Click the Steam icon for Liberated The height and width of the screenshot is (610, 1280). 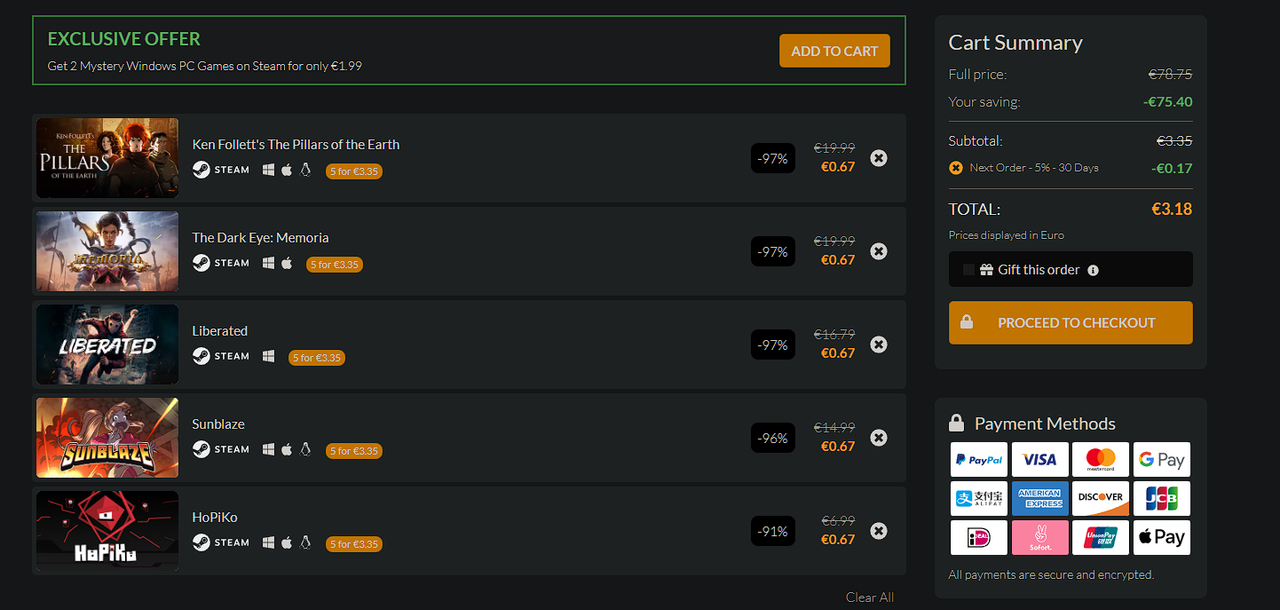pos(201,356)
